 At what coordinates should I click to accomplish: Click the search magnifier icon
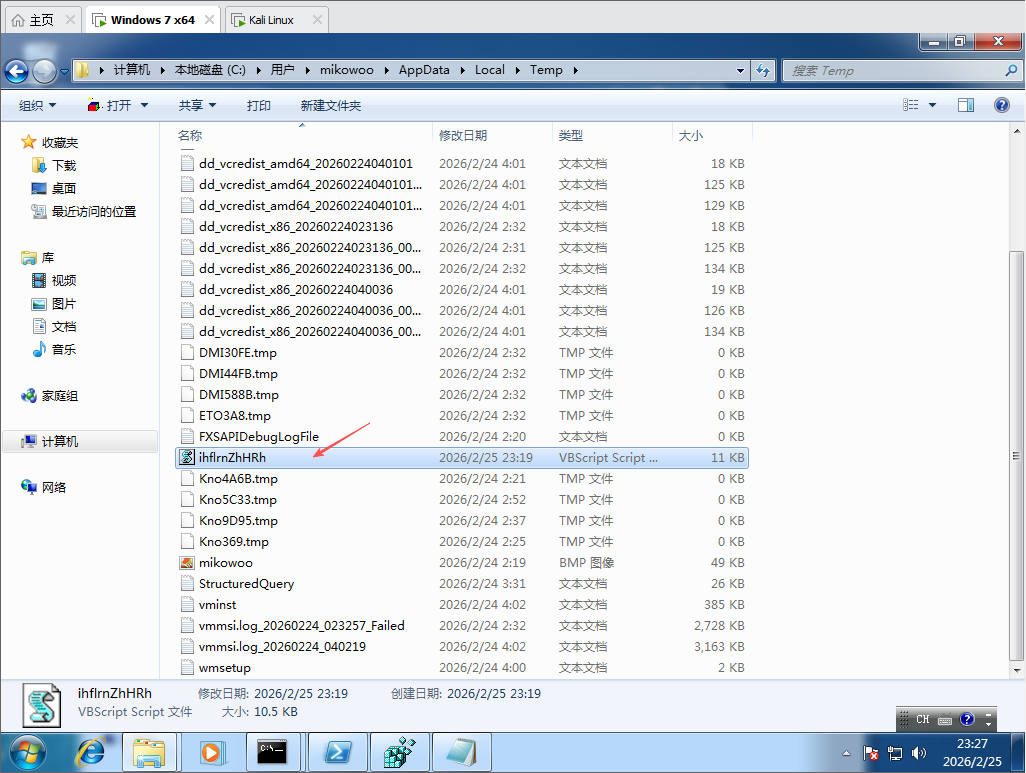[1011, 70]
